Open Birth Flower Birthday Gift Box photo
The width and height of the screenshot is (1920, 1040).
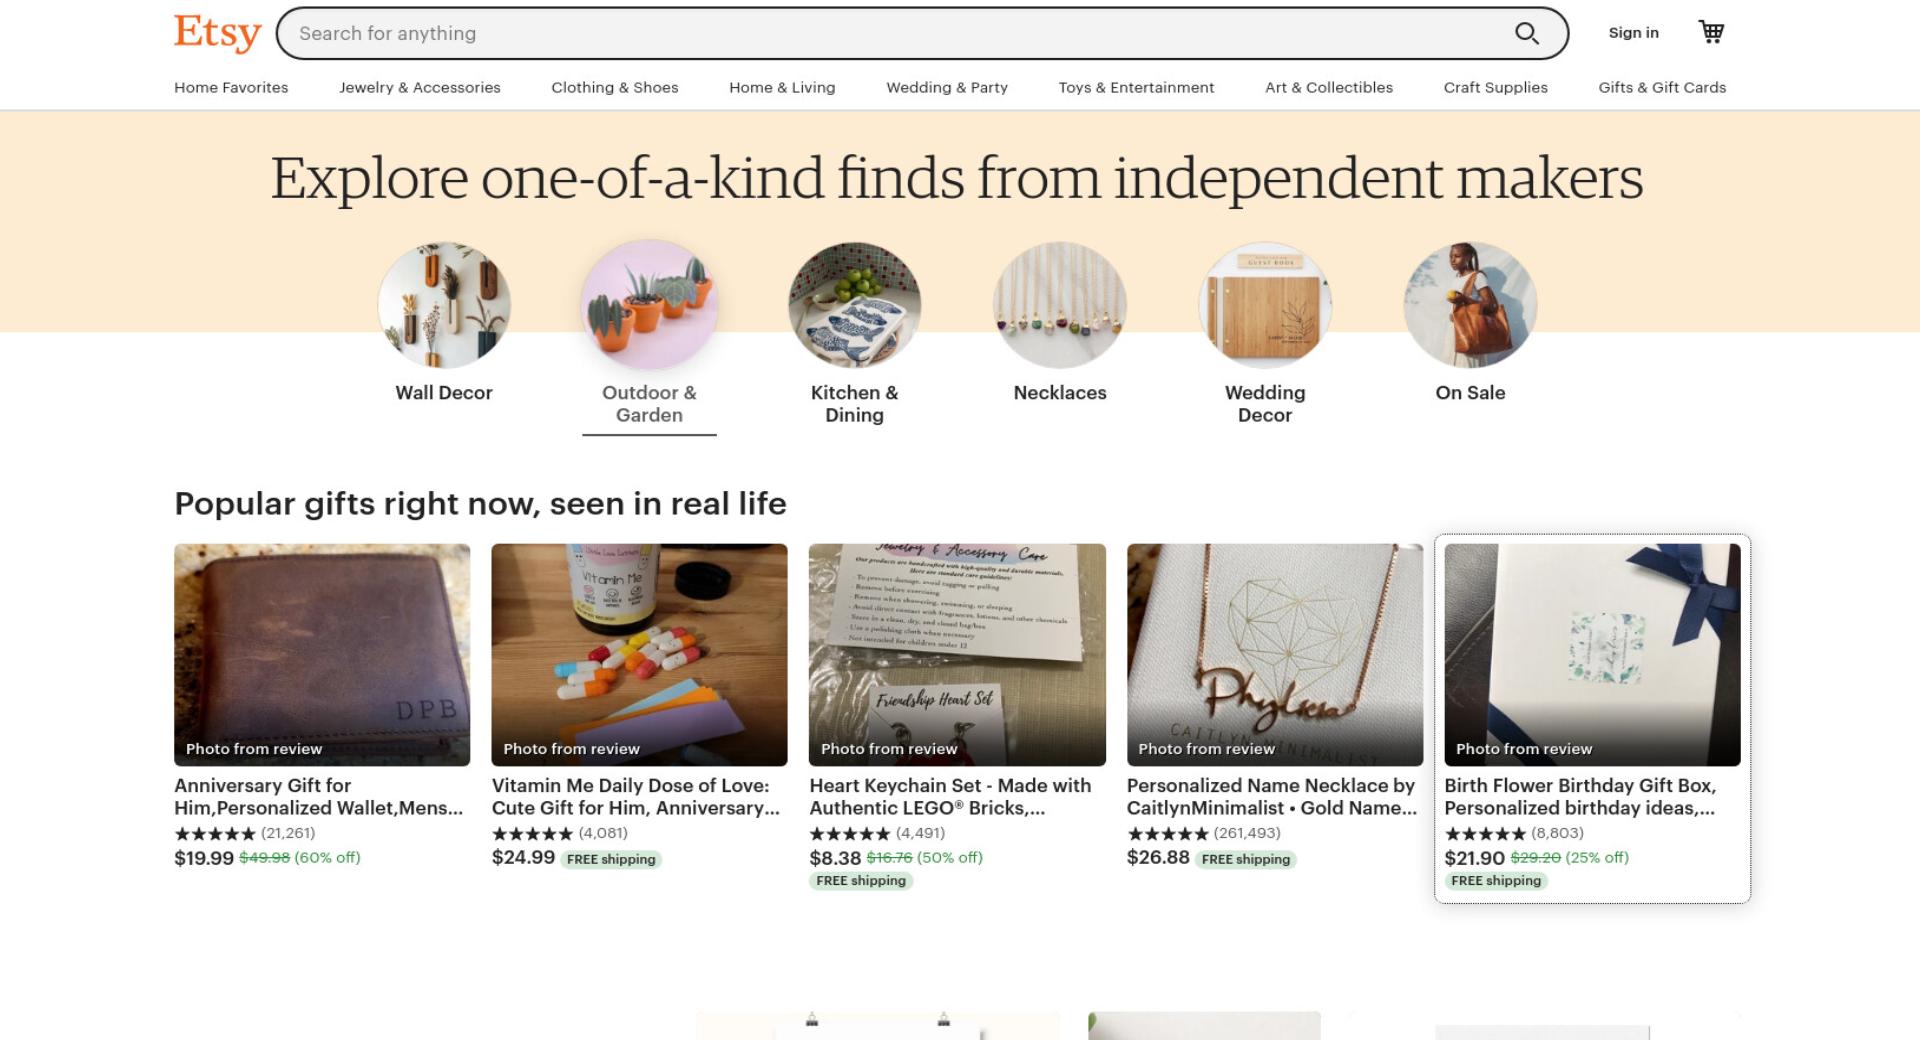point(1592,655)
